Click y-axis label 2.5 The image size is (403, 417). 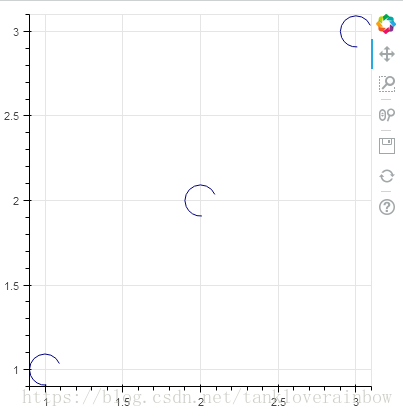[x=12, y=116]
